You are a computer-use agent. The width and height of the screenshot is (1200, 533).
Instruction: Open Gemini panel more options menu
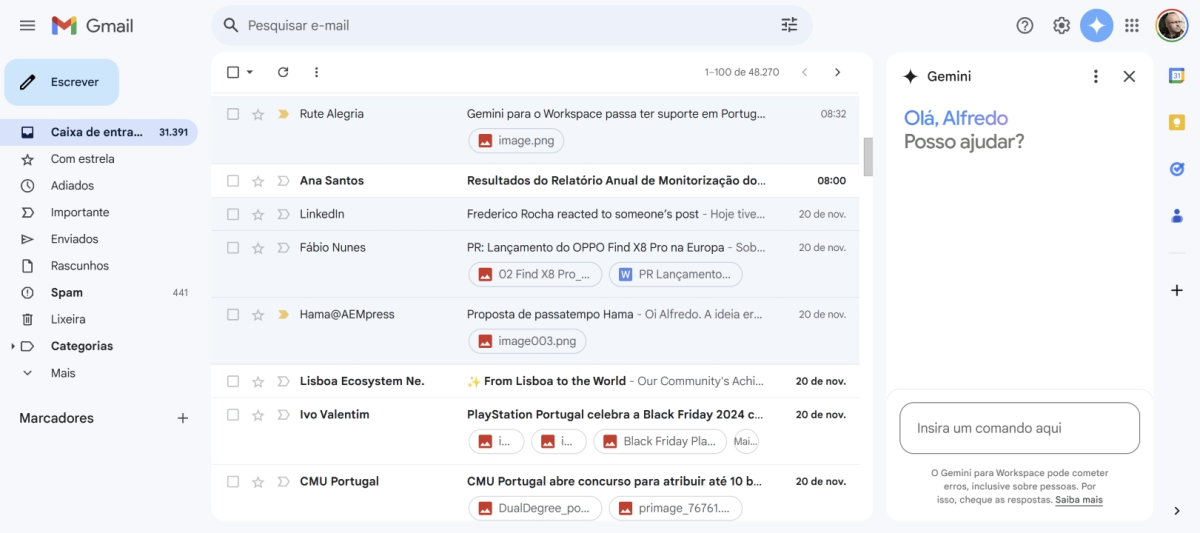pos(1096,76)
